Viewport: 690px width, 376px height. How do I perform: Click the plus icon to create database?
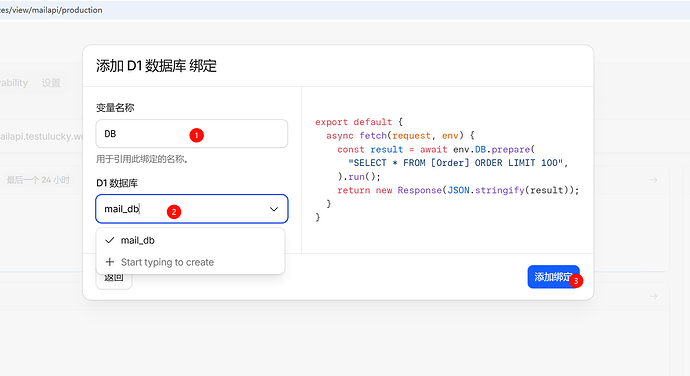coord(110,262)
